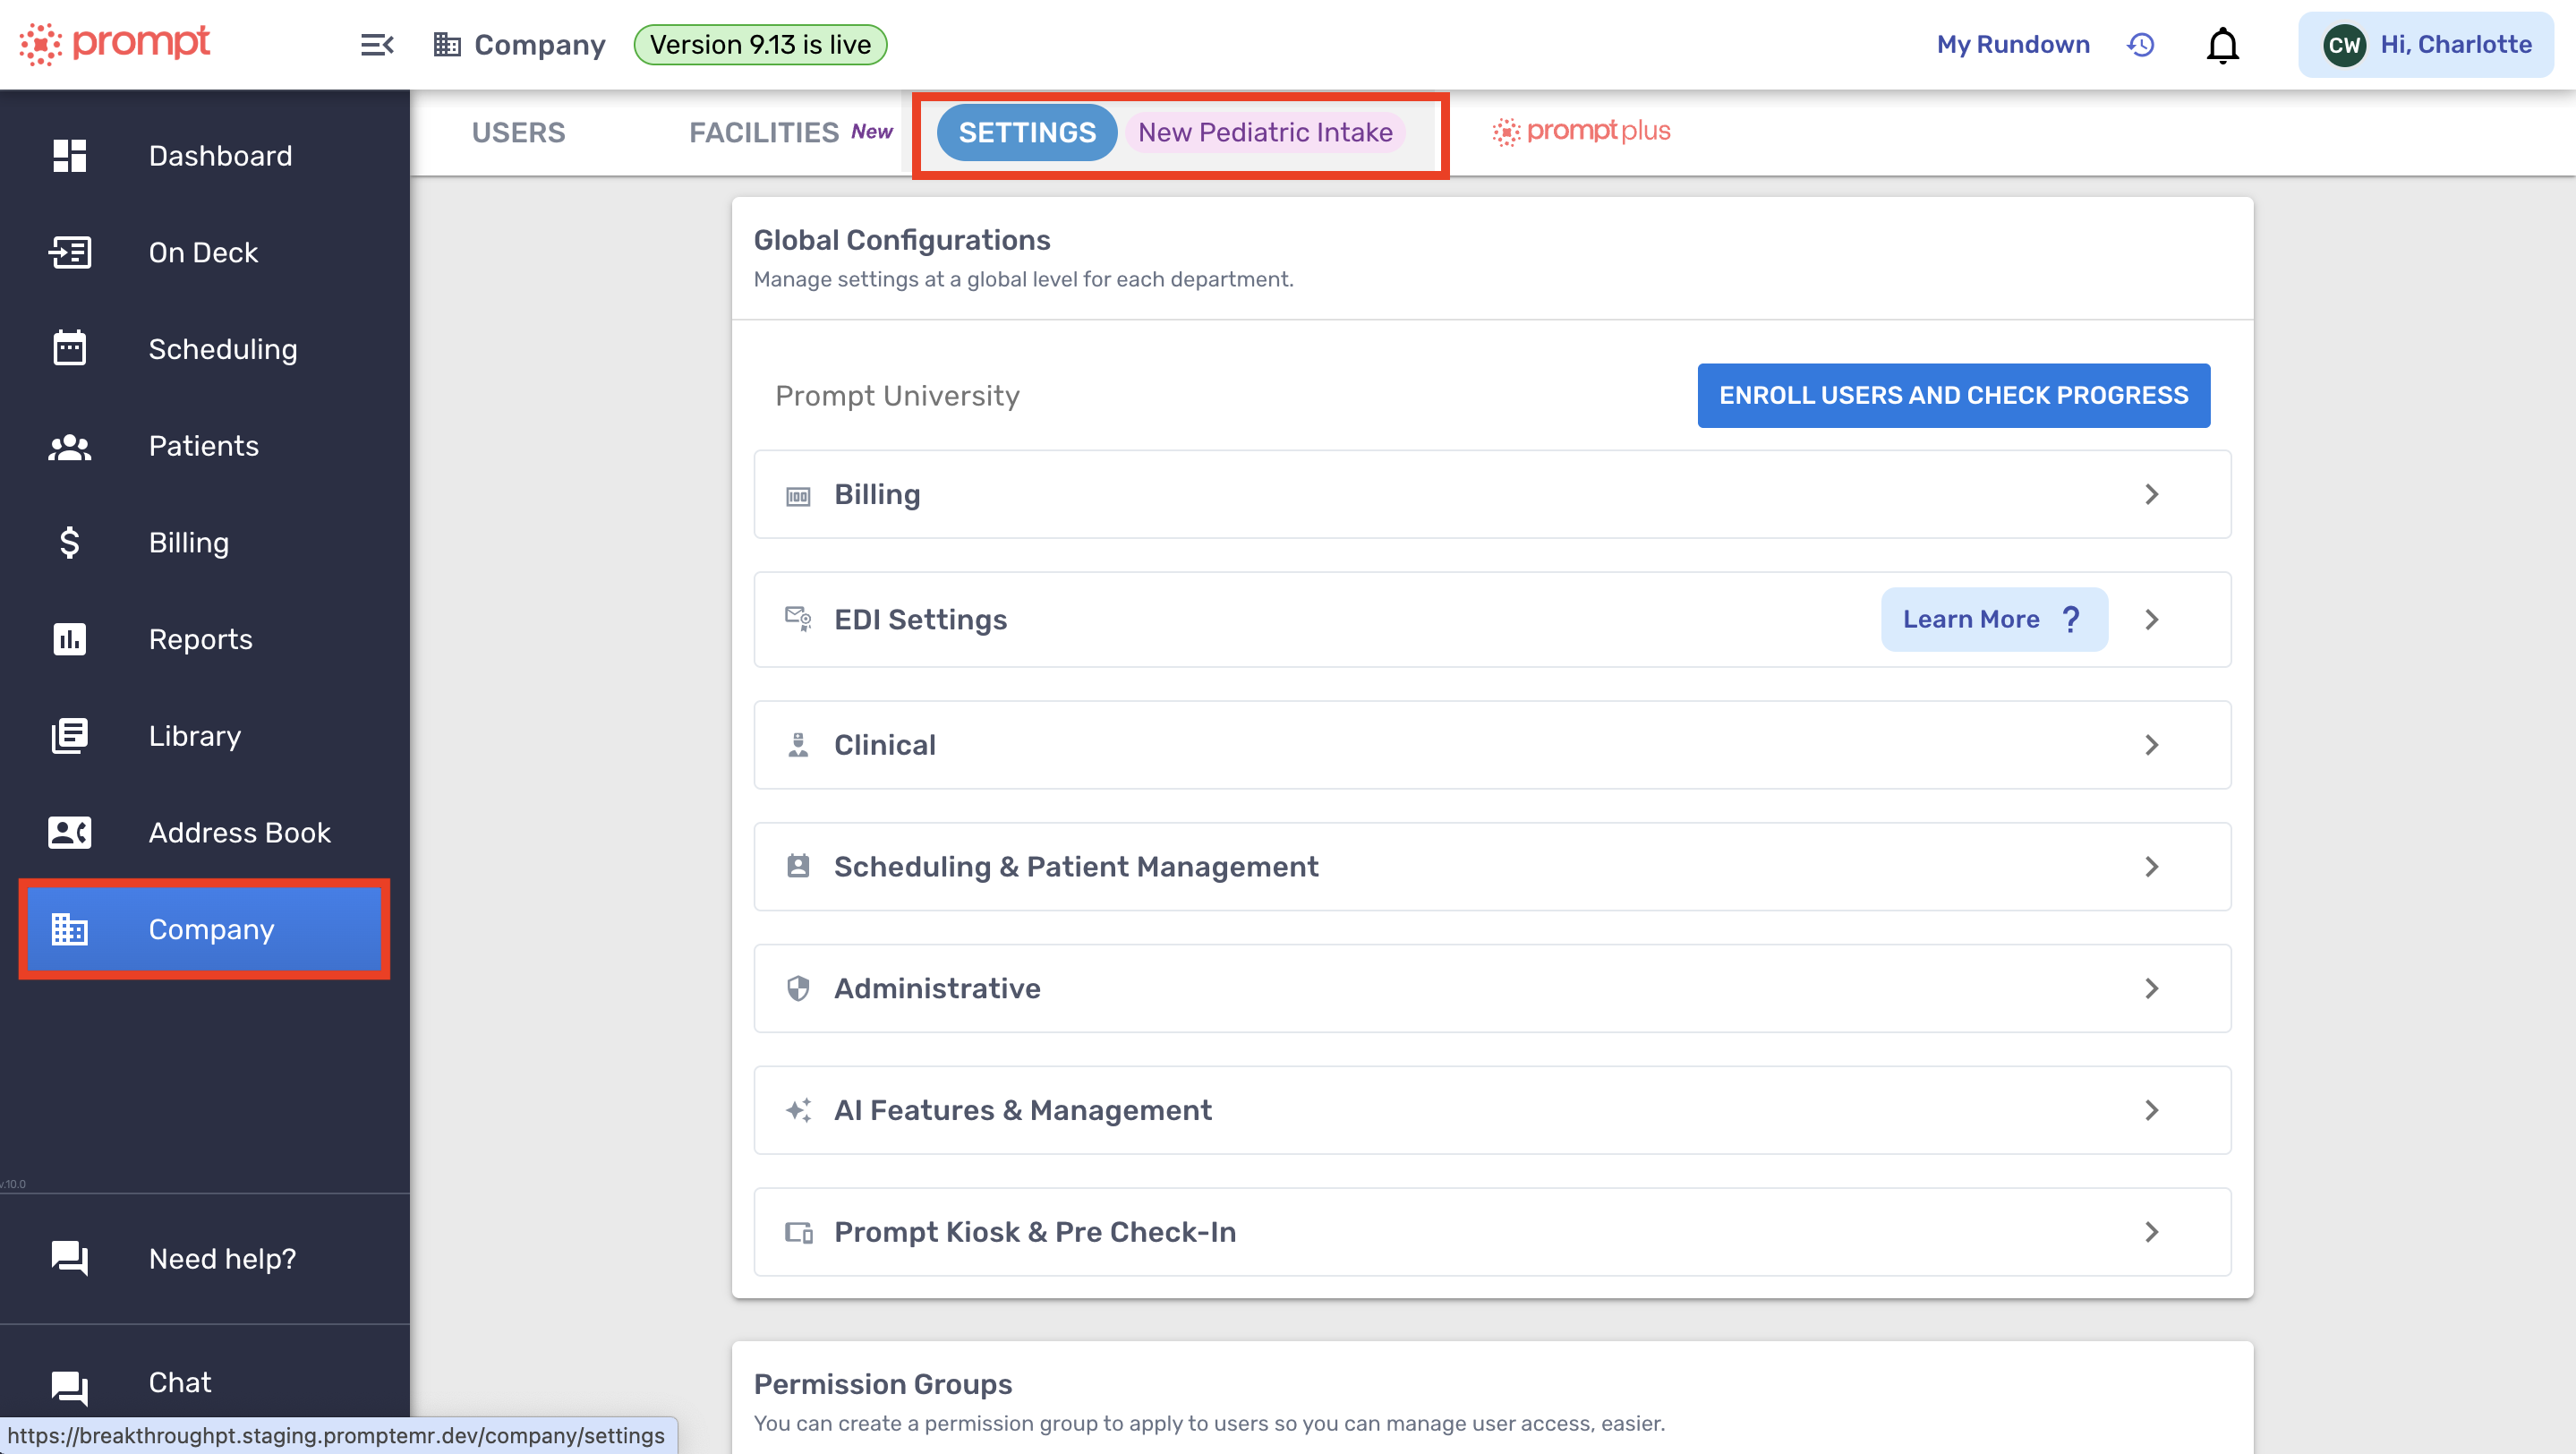
Task: Open notifications with the bell icon
Action: click(x=2222, y=45)
